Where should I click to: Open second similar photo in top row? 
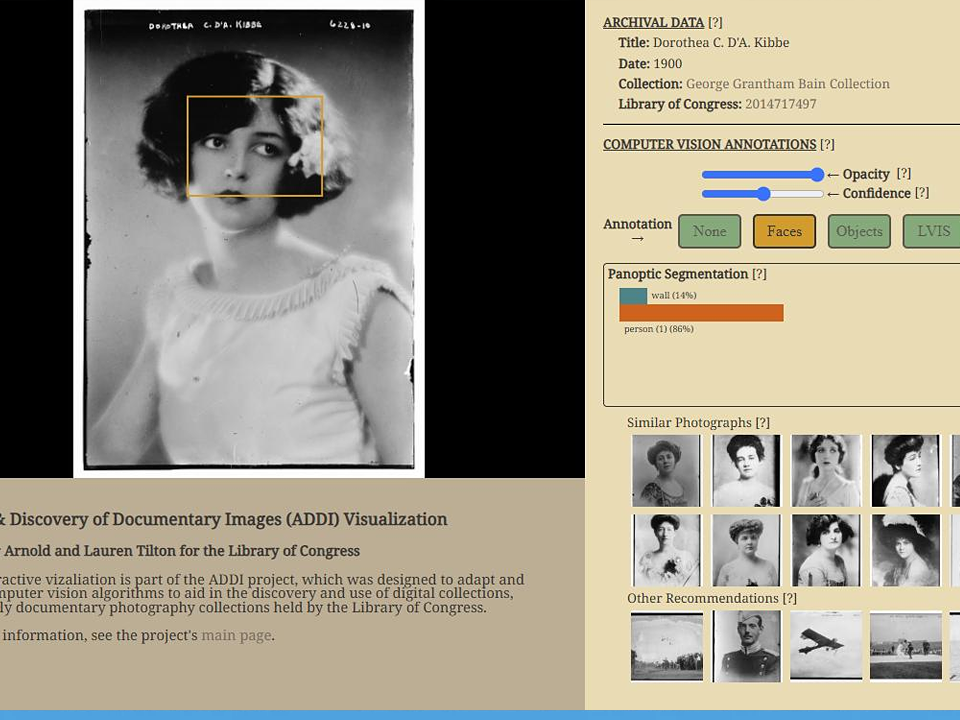tap(746, 471)
